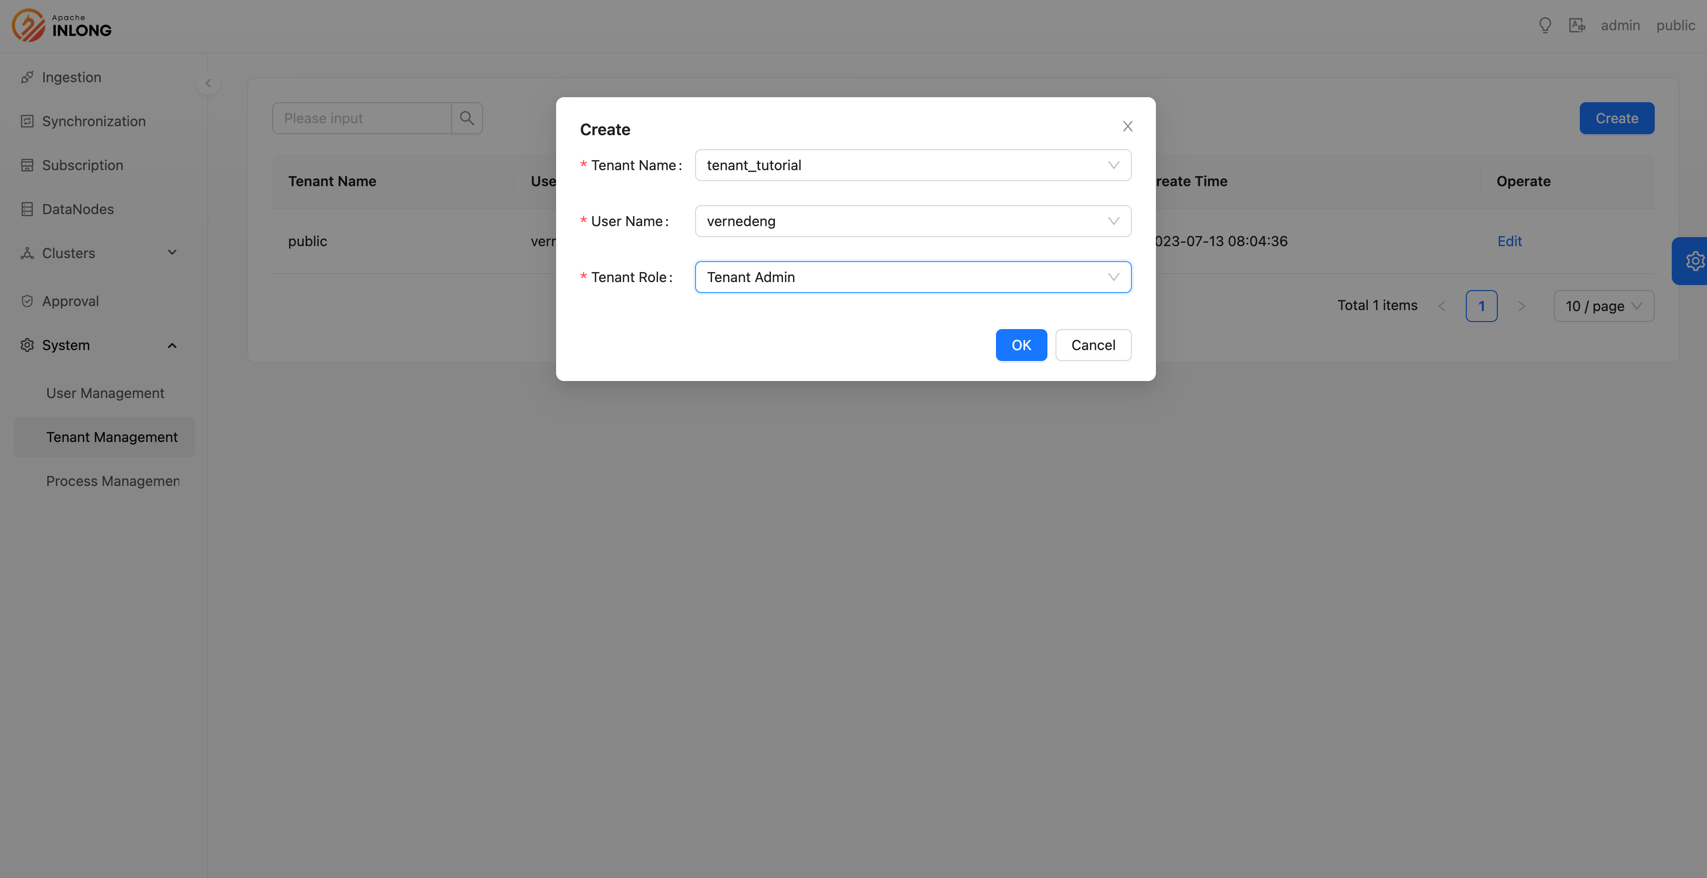Go to the next page arrow
Viewport: 1707px width, 878px height.
point(1521,306)
